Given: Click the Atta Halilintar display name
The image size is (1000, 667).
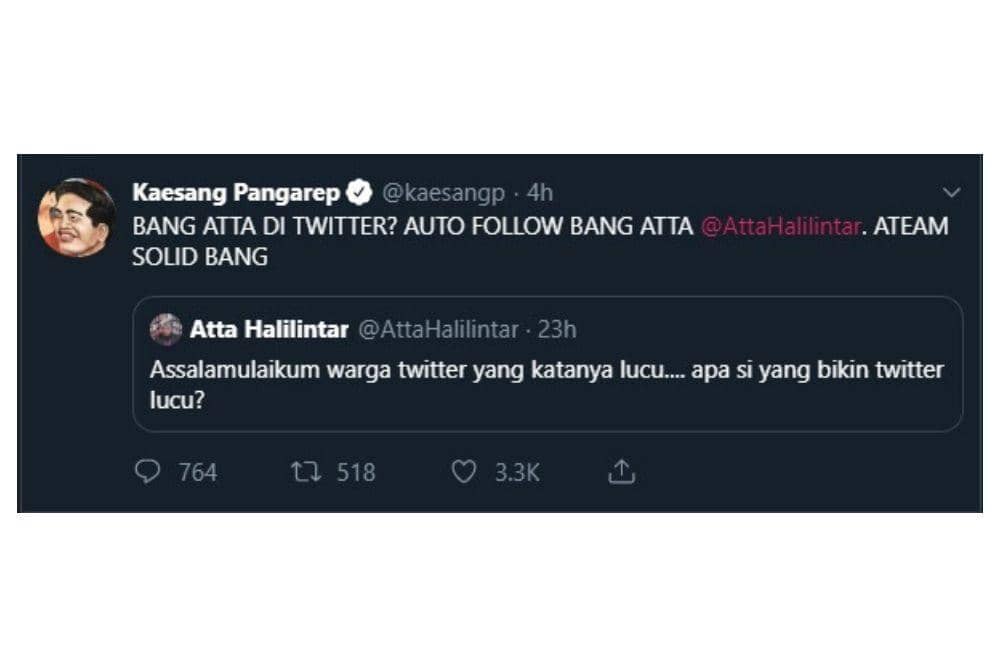Looking at the screenshot, I should [267, 328].
